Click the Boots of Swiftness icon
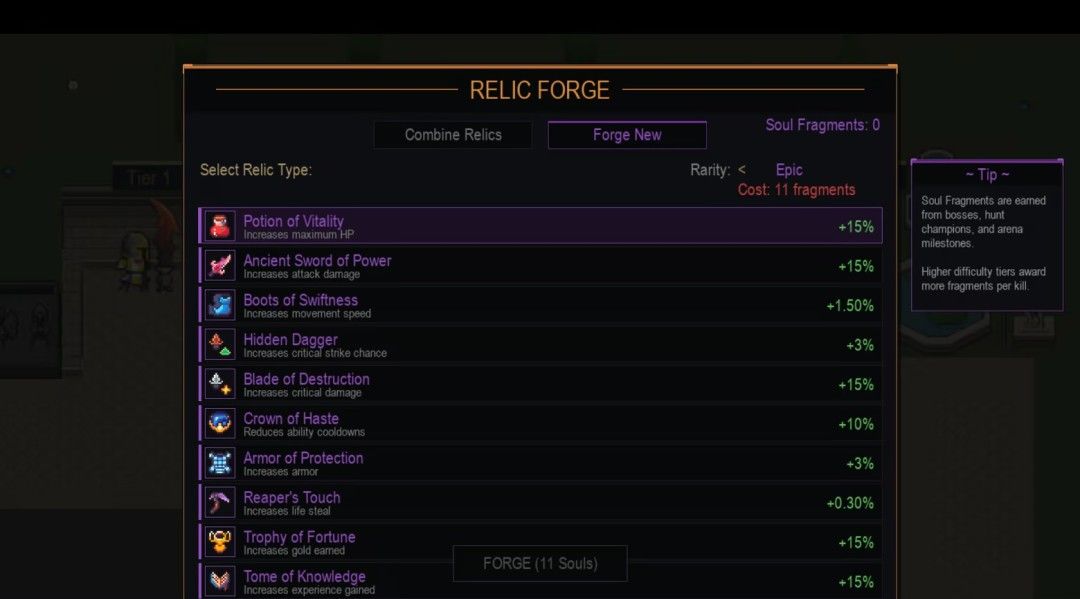The image size is (1080, 599). click(220, 305)
